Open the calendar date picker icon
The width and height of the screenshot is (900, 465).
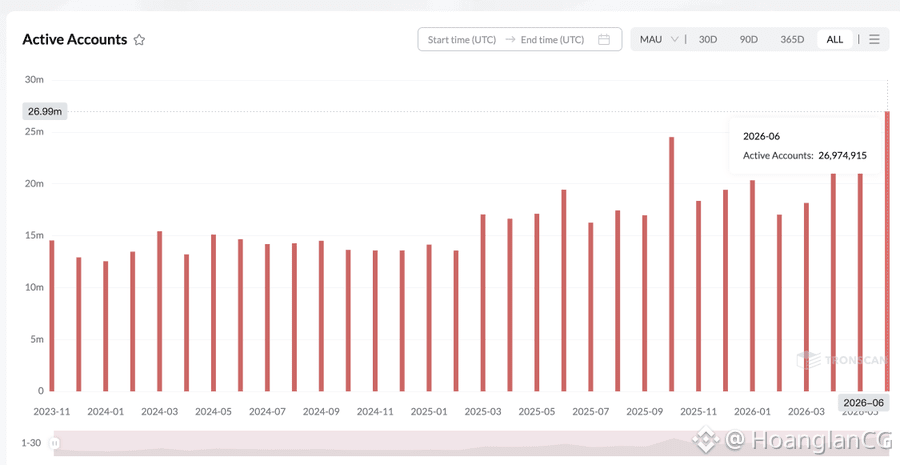coord(603,40)
